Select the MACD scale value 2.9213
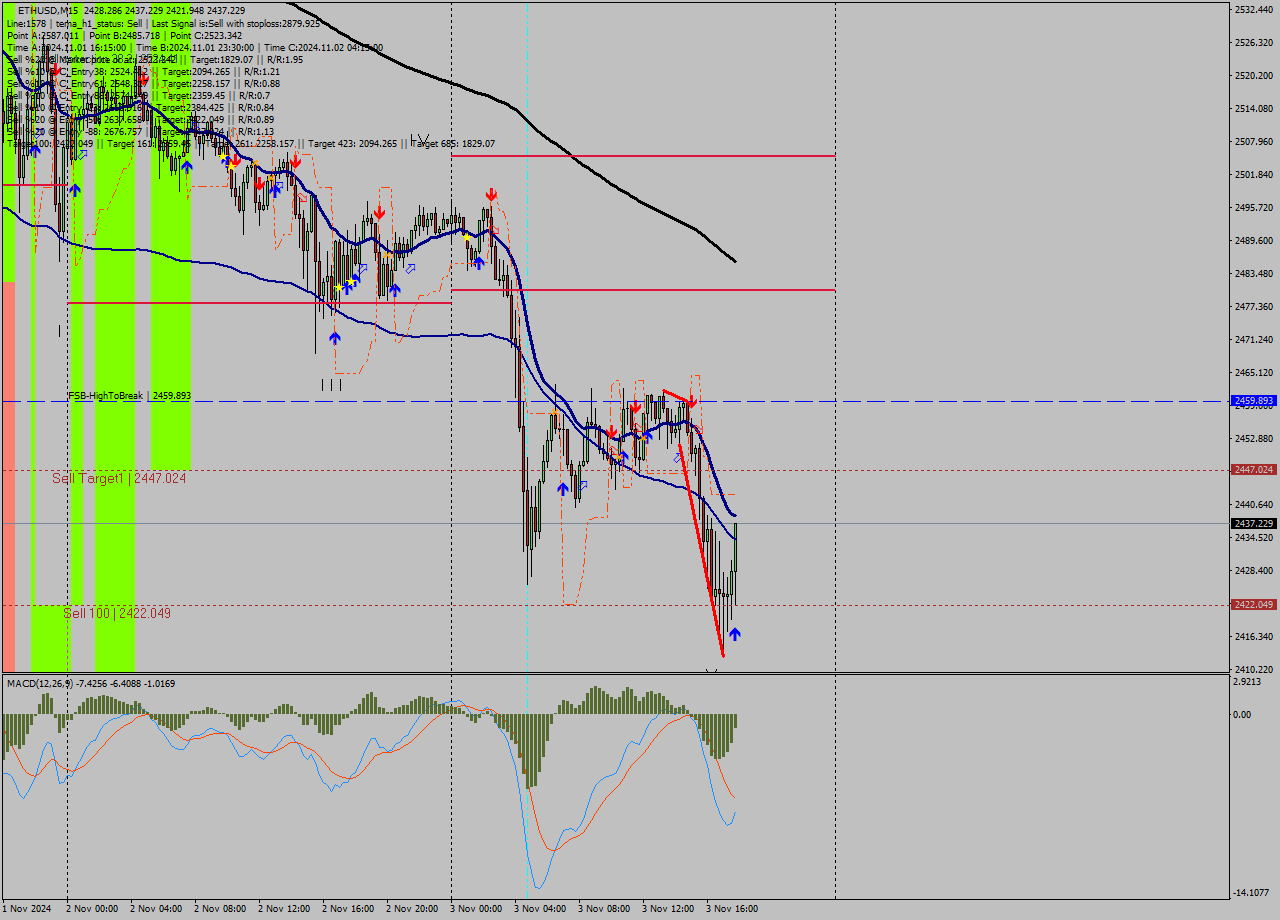 [x=1249, y=681]
